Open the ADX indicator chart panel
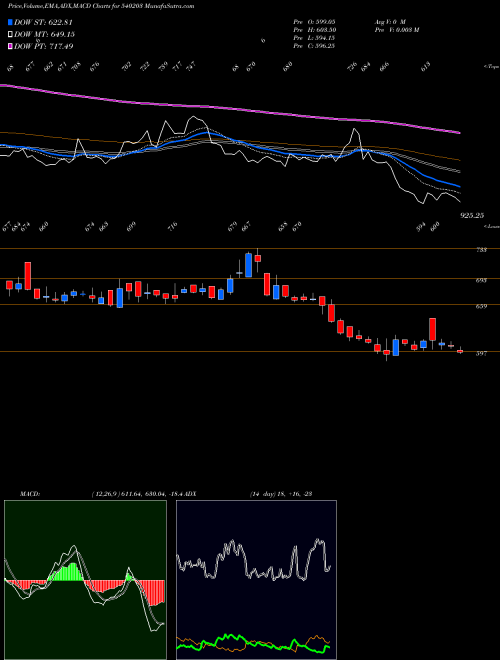The width and height of the screenshot is (500, 660). click(256, 580)
